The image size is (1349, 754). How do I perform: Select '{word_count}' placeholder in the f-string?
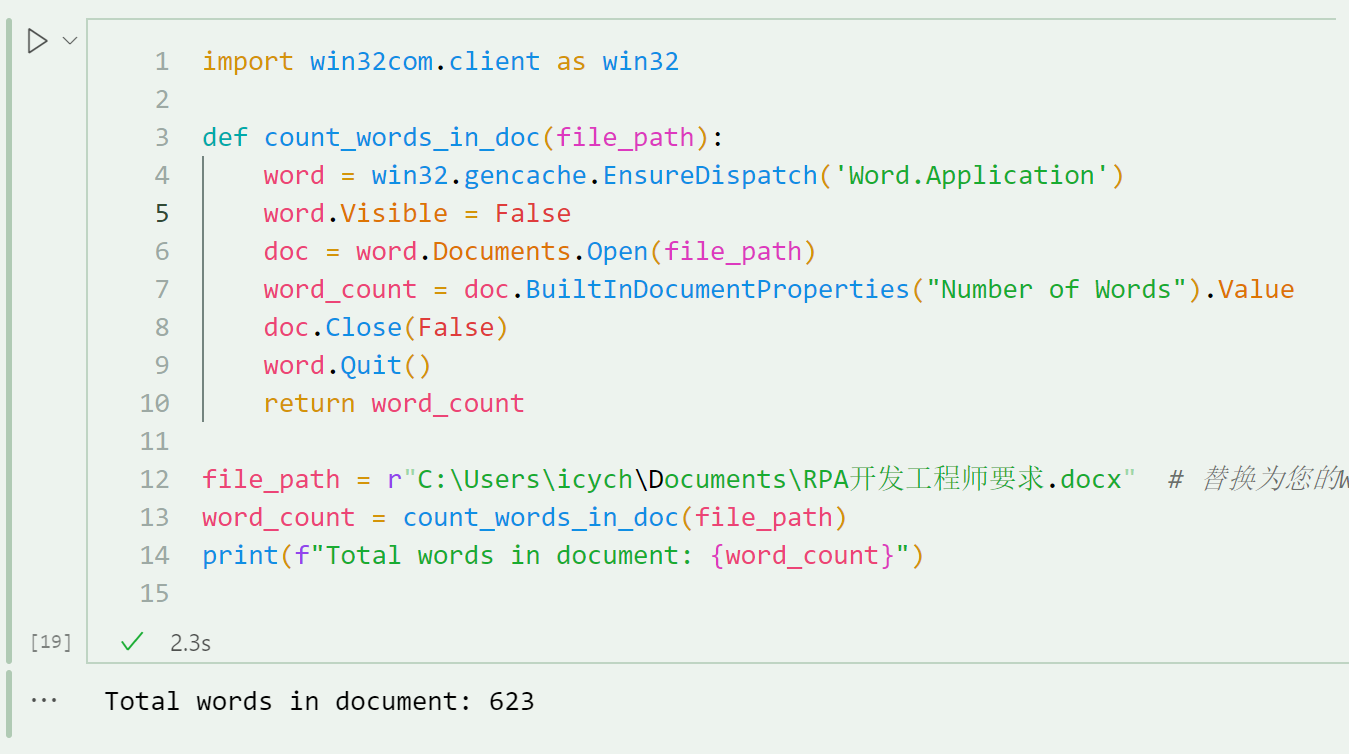click(802, 556)
